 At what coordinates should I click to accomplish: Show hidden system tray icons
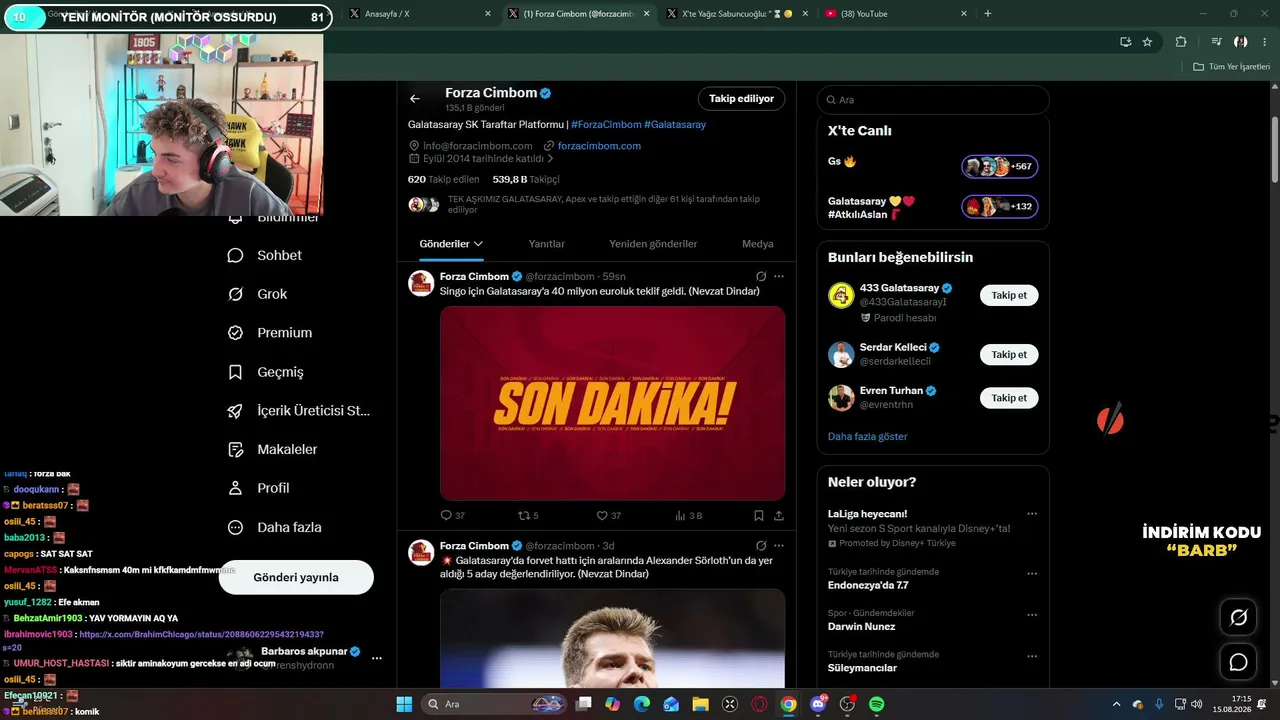click(x=1117, y=704)
